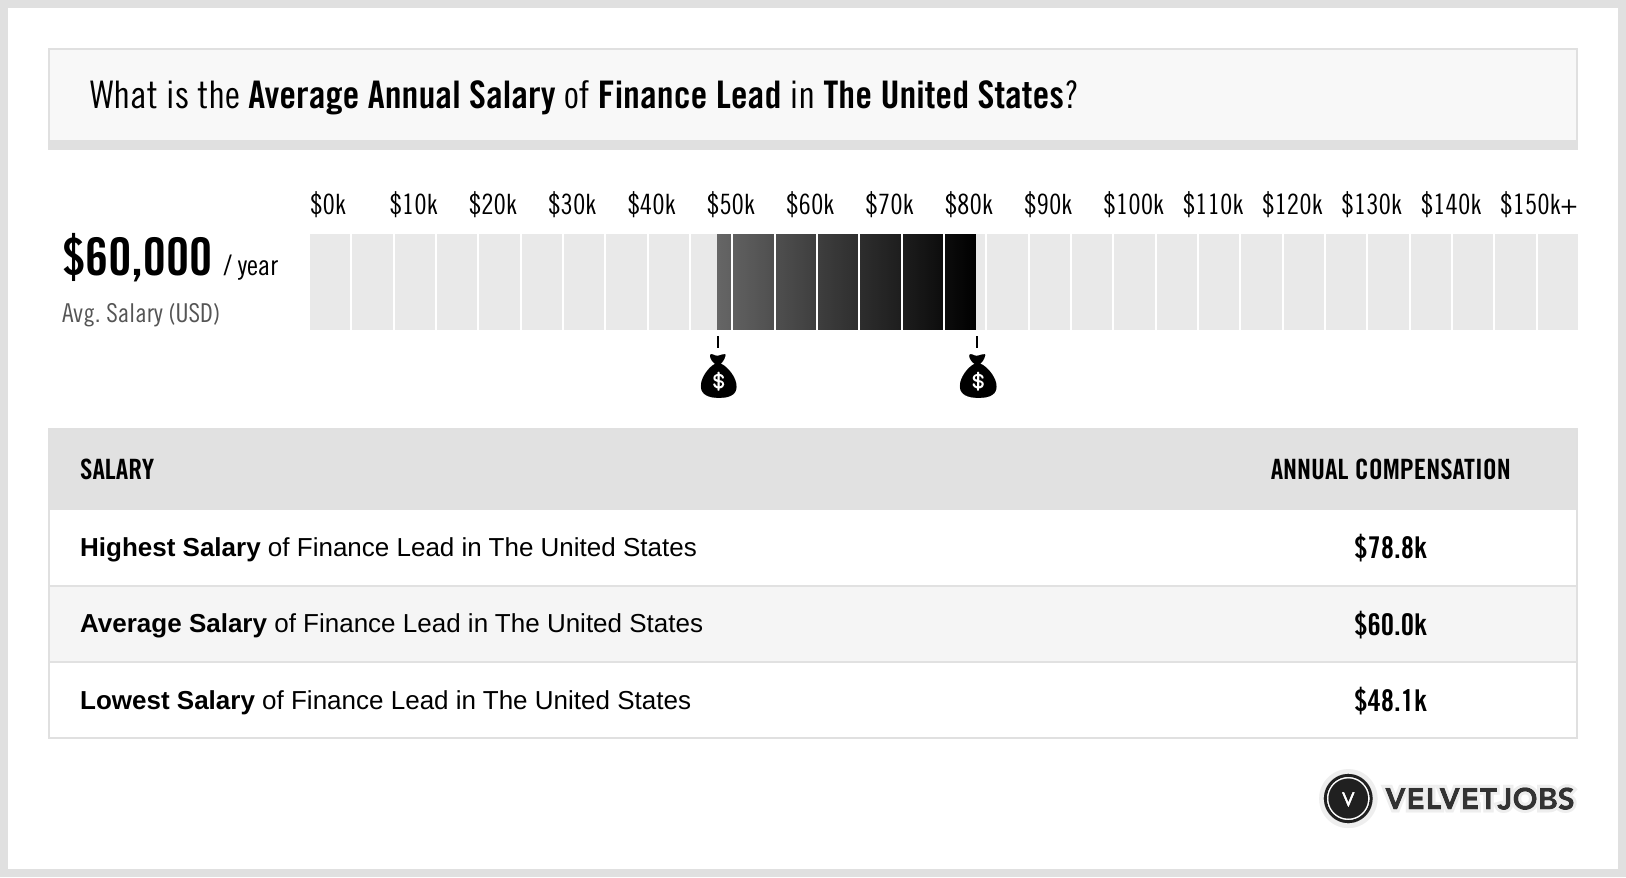The image size is (1626, 878).
Task: Select the Average Salary row label
Action: click(391, 624)
